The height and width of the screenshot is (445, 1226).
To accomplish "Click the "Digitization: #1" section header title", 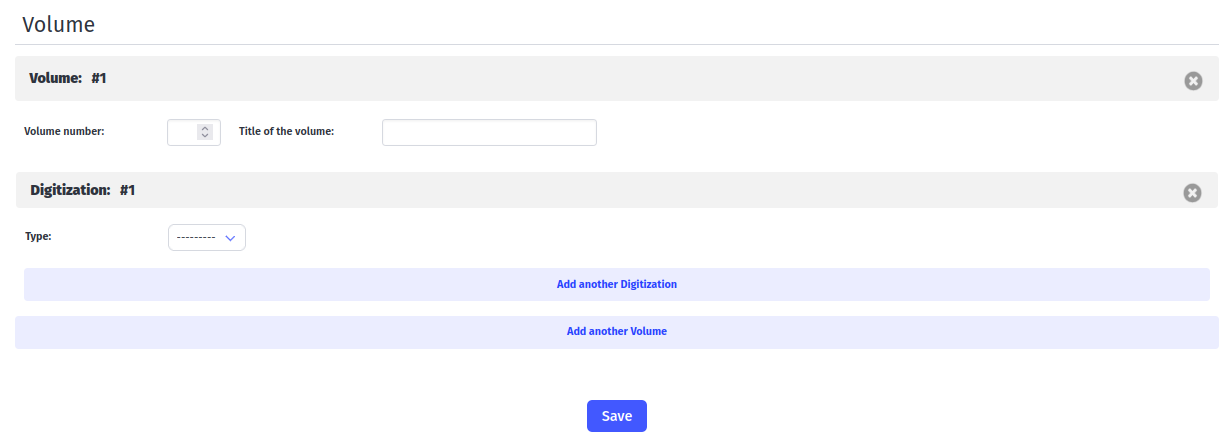I will point(82,190).
